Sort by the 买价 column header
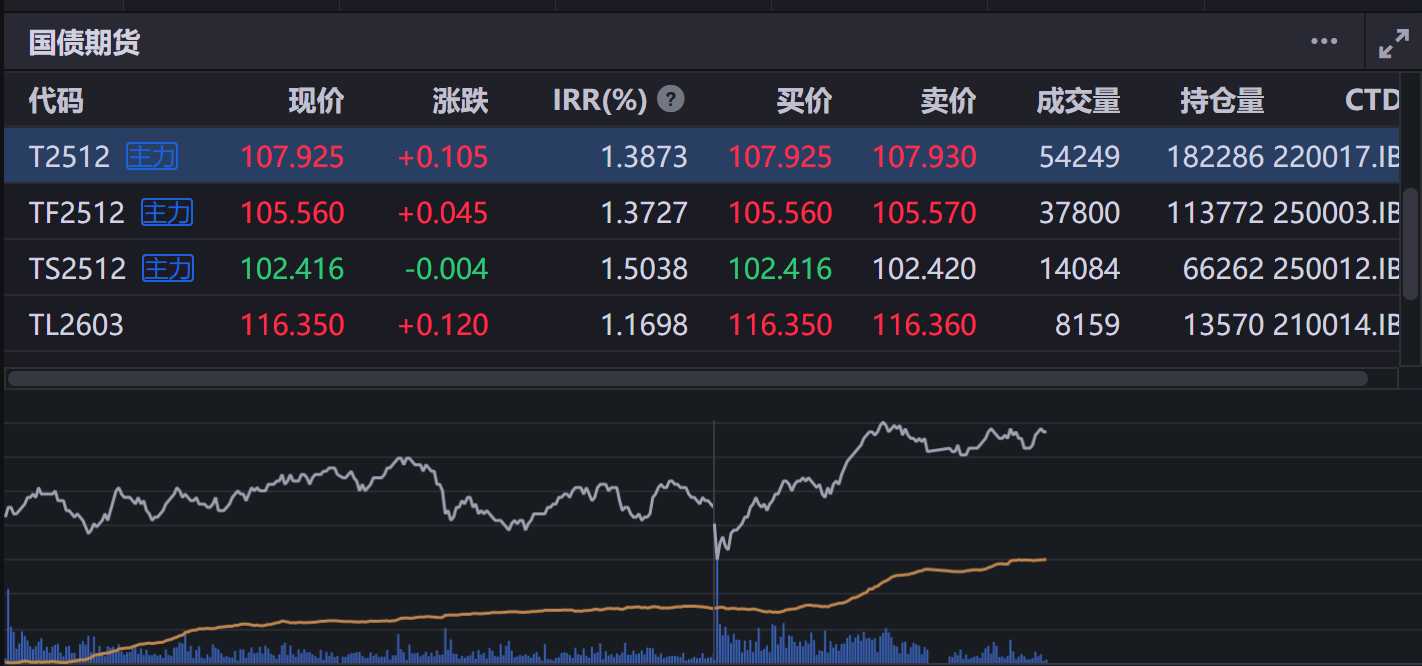This screenshot has height=666, width=1422. pos(804,100)
